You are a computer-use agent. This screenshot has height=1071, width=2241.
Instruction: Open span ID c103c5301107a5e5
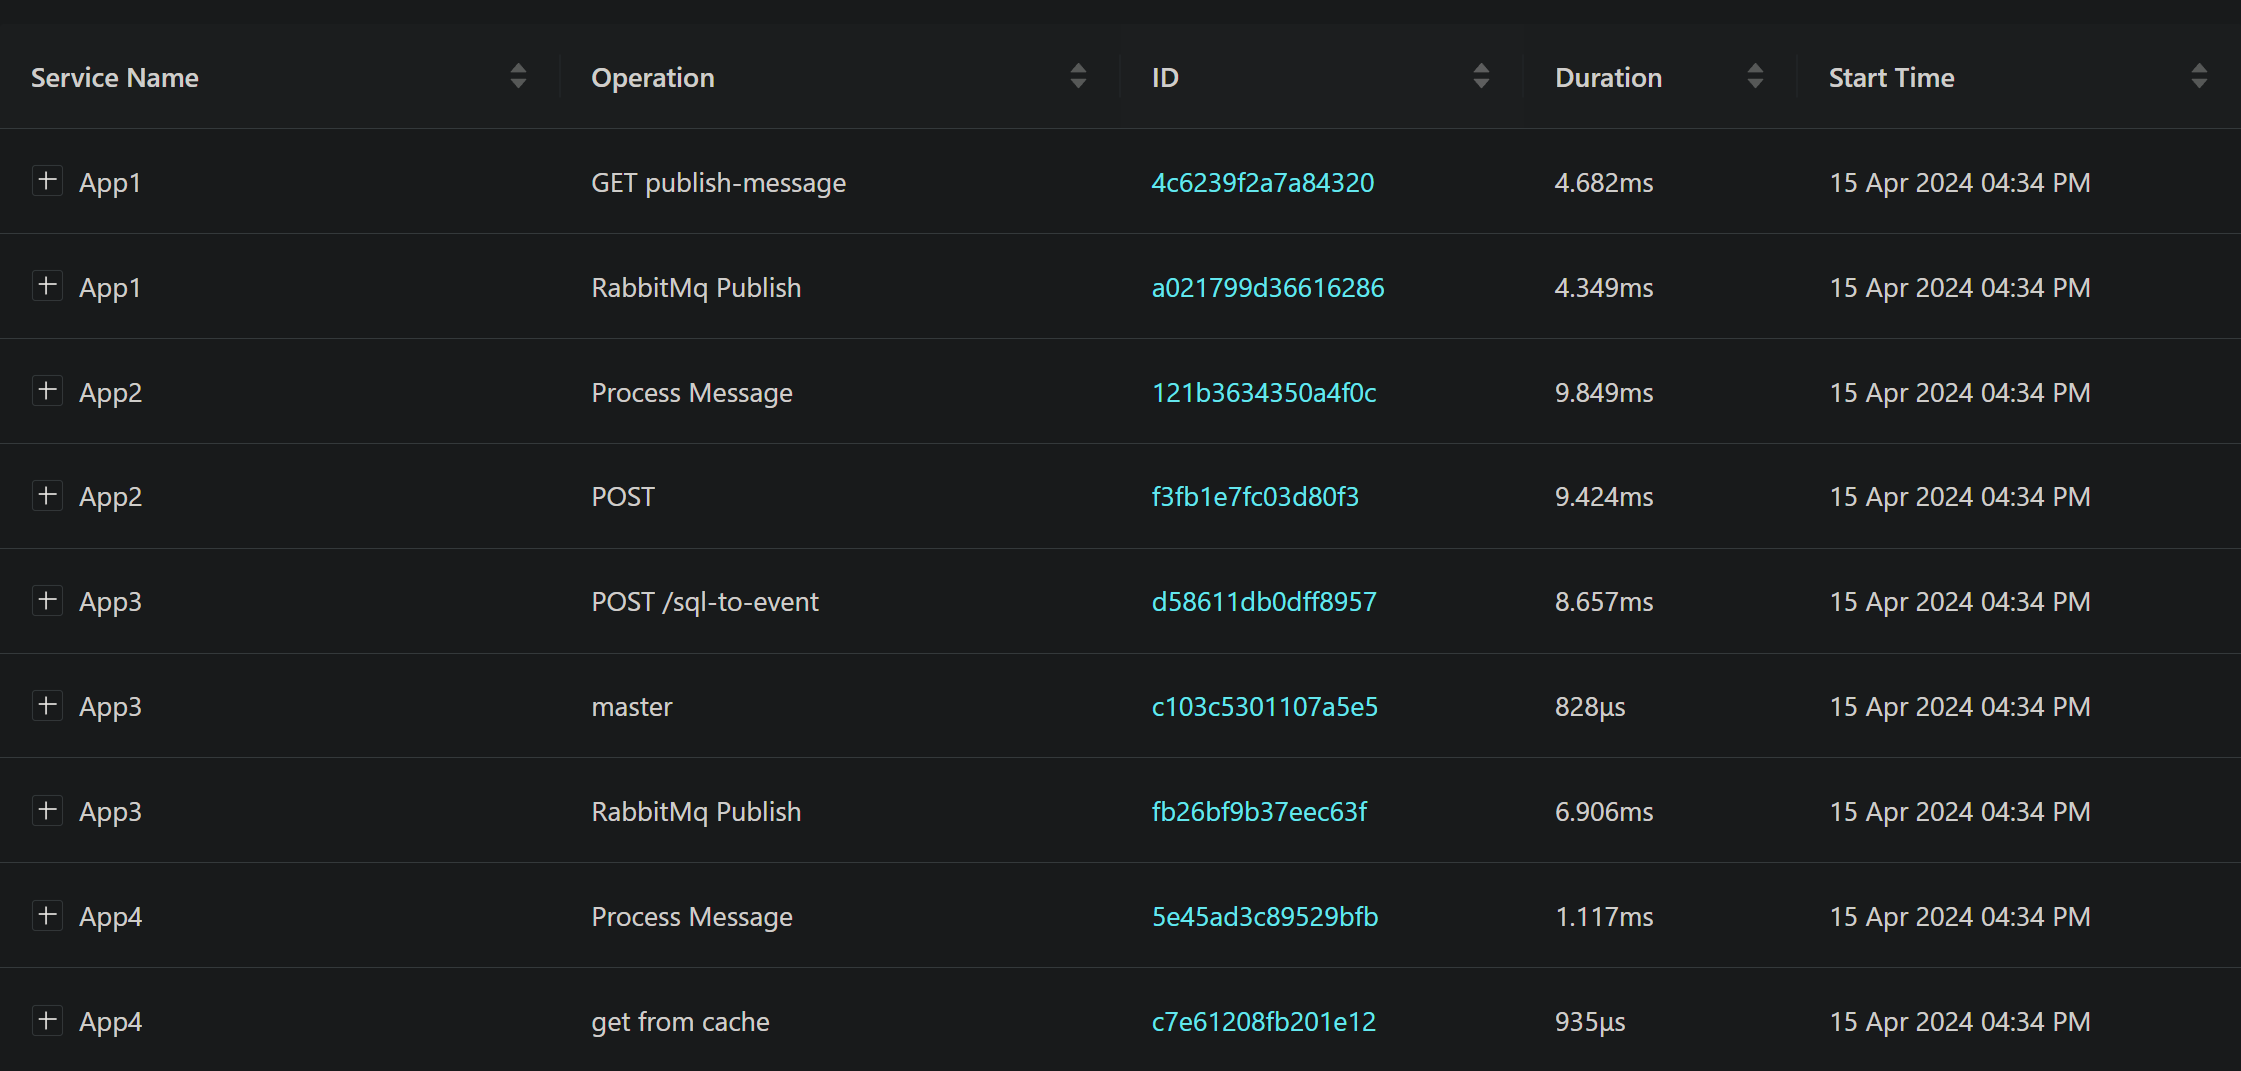point(1265,707)
